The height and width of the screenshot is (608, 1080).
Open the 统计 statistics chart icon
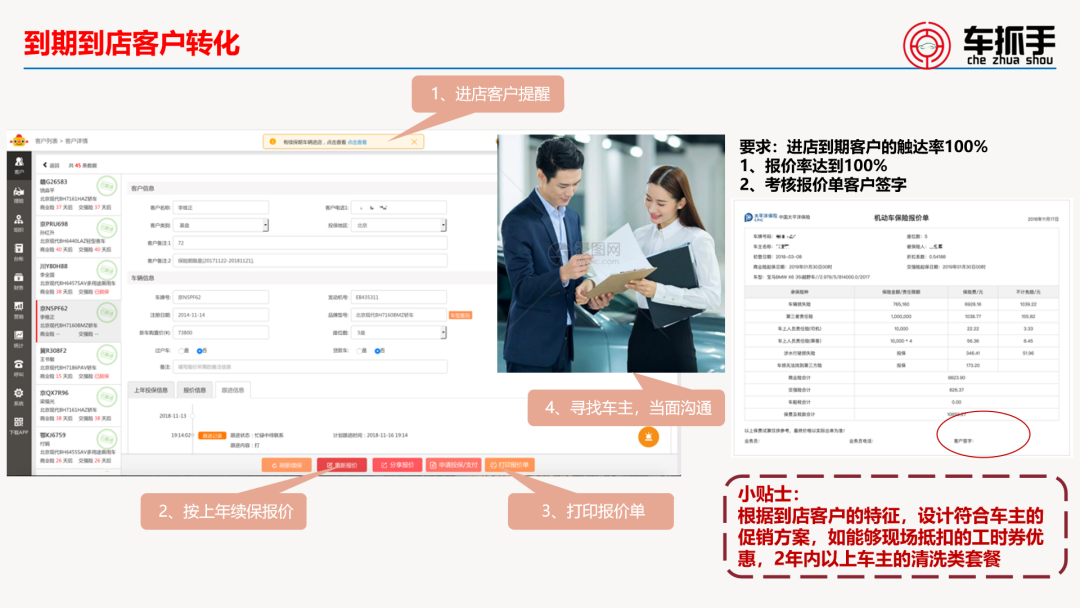19,339
